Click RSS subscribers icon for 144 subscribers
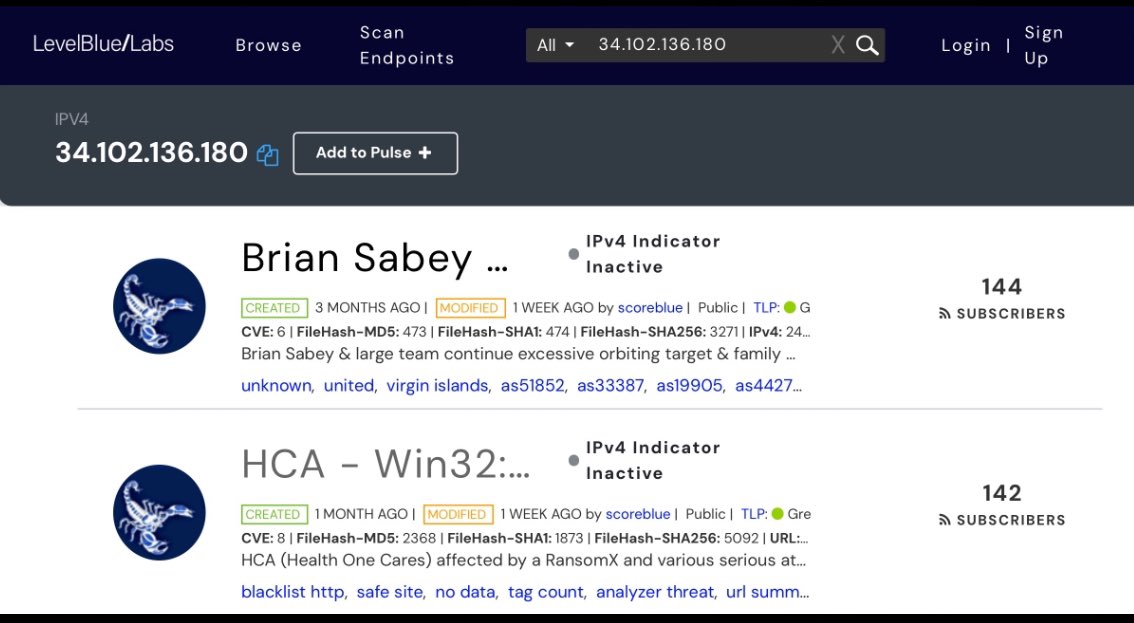Viewport: 1134px width, 623px height. click(x=944, y=314)
